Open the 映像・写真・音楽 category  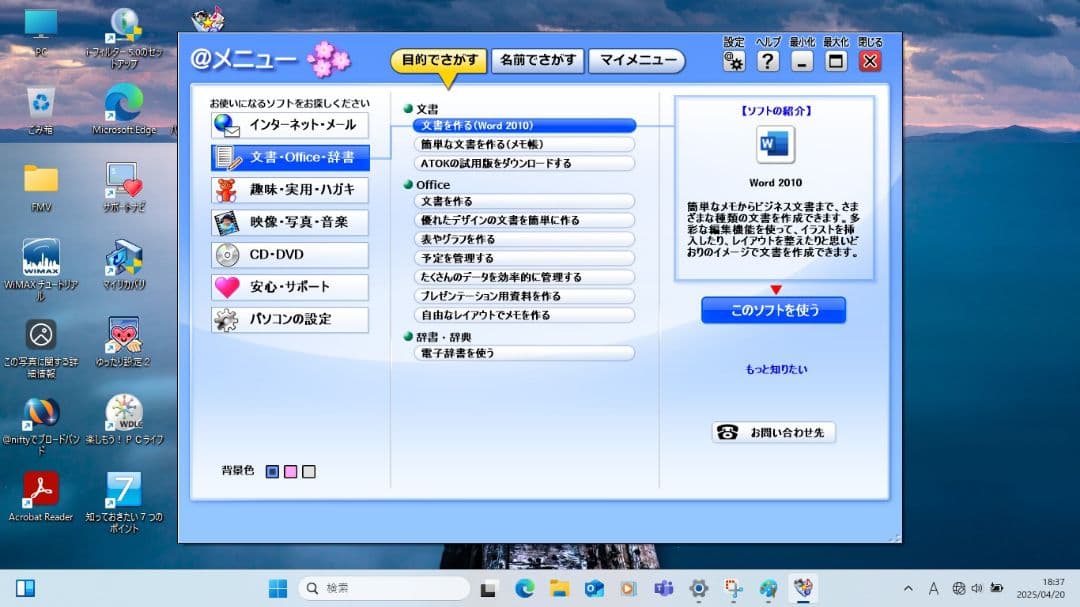point(288,222)
